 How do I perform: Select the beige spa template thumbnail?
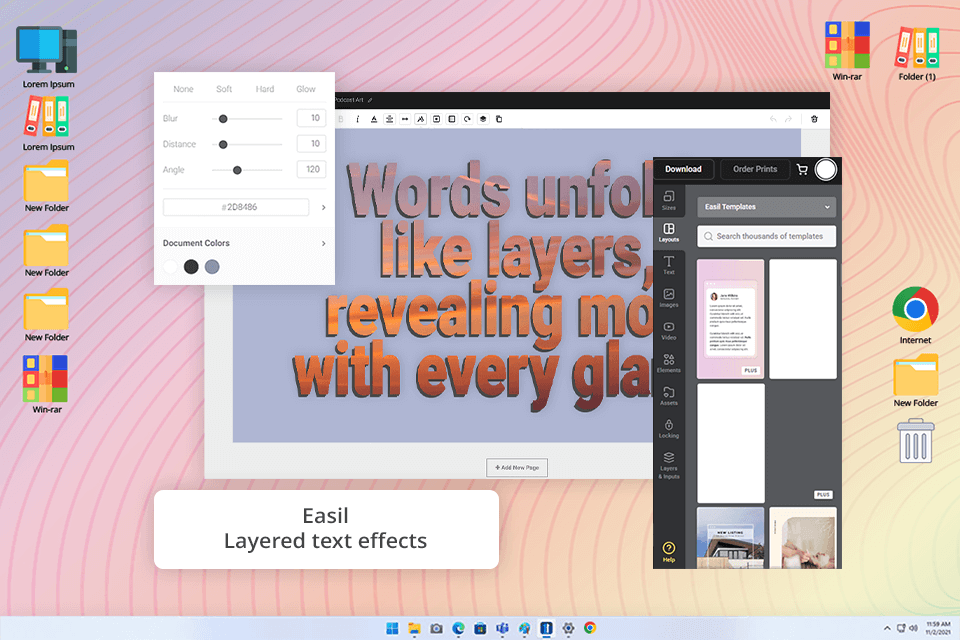click(803, 538)
